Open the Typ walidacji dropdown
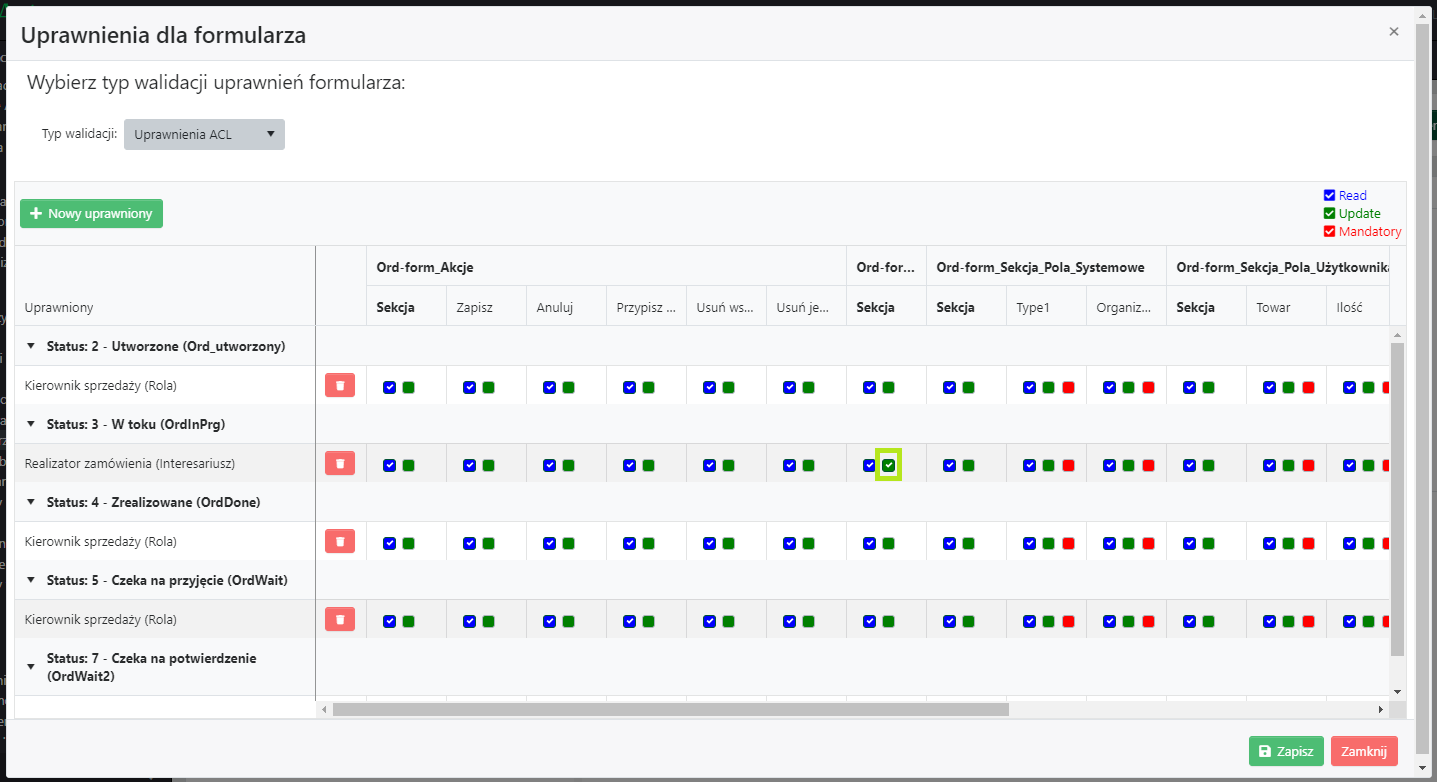 tap(204, 135)
